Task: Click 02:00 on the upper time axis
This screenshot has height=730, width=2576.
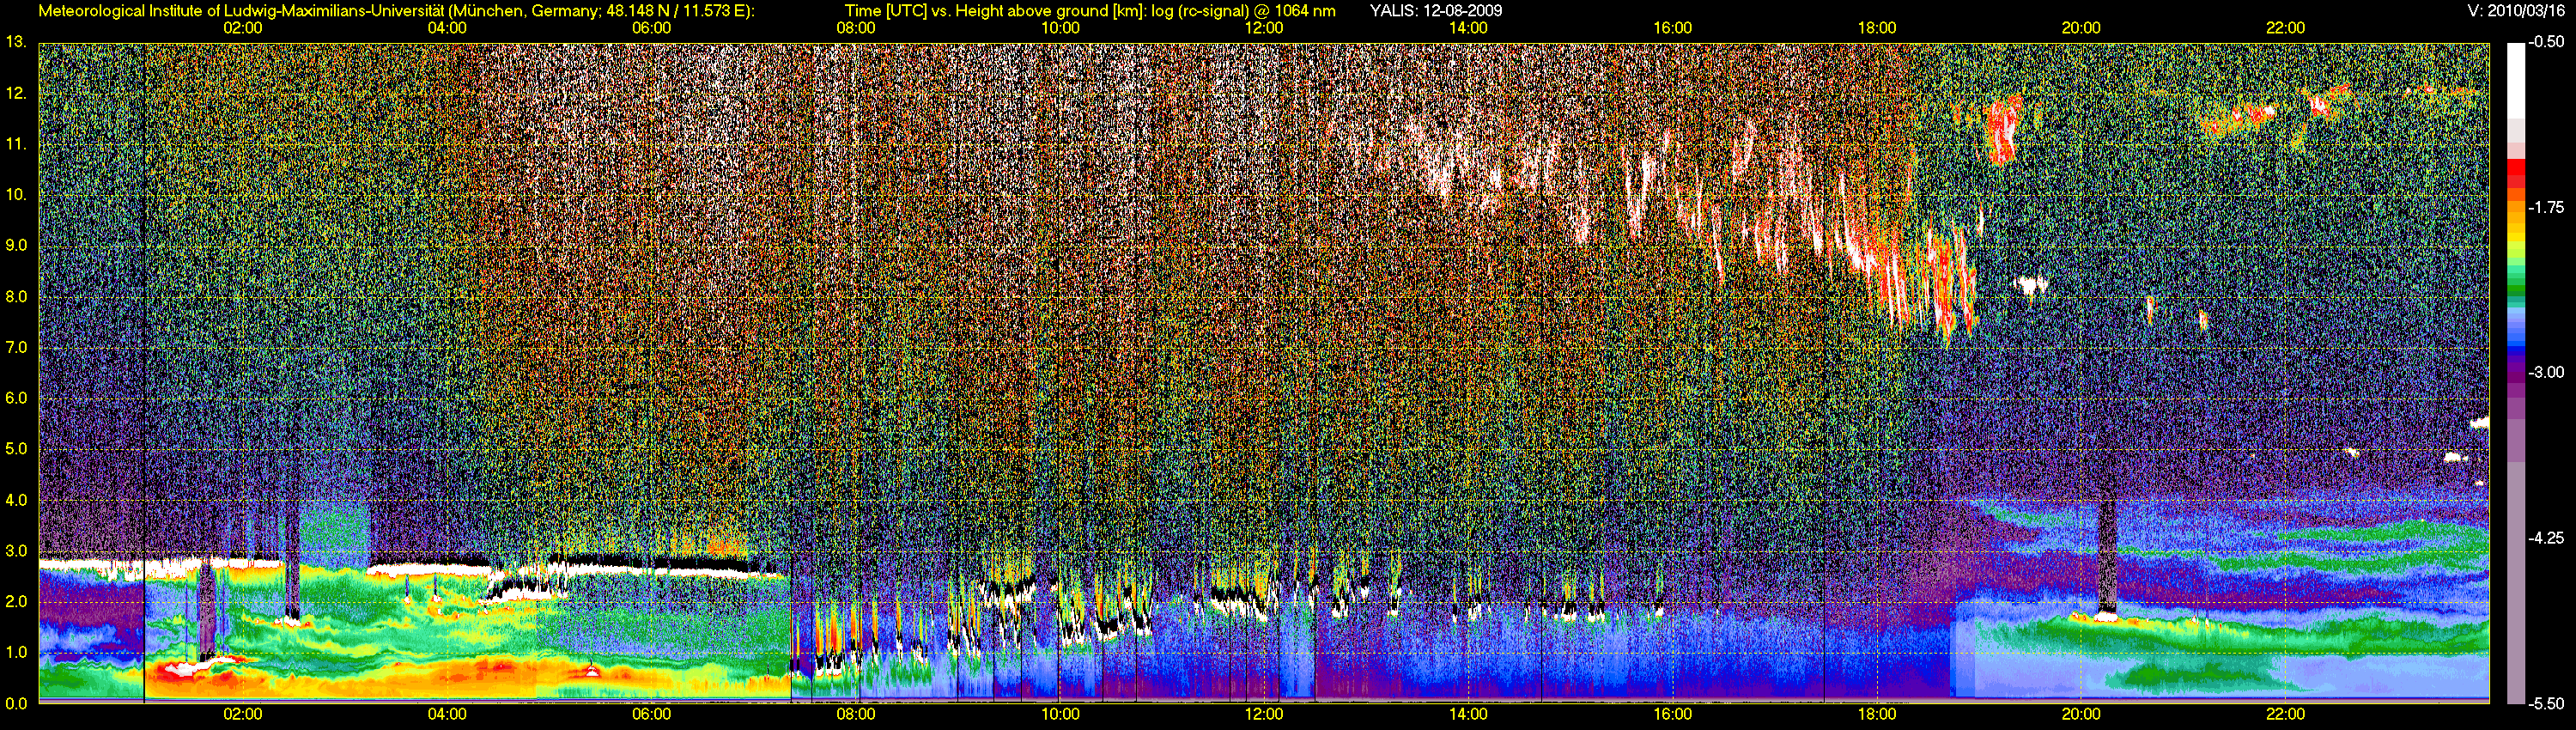Action: pyautogui.click(x=243, y=28)
